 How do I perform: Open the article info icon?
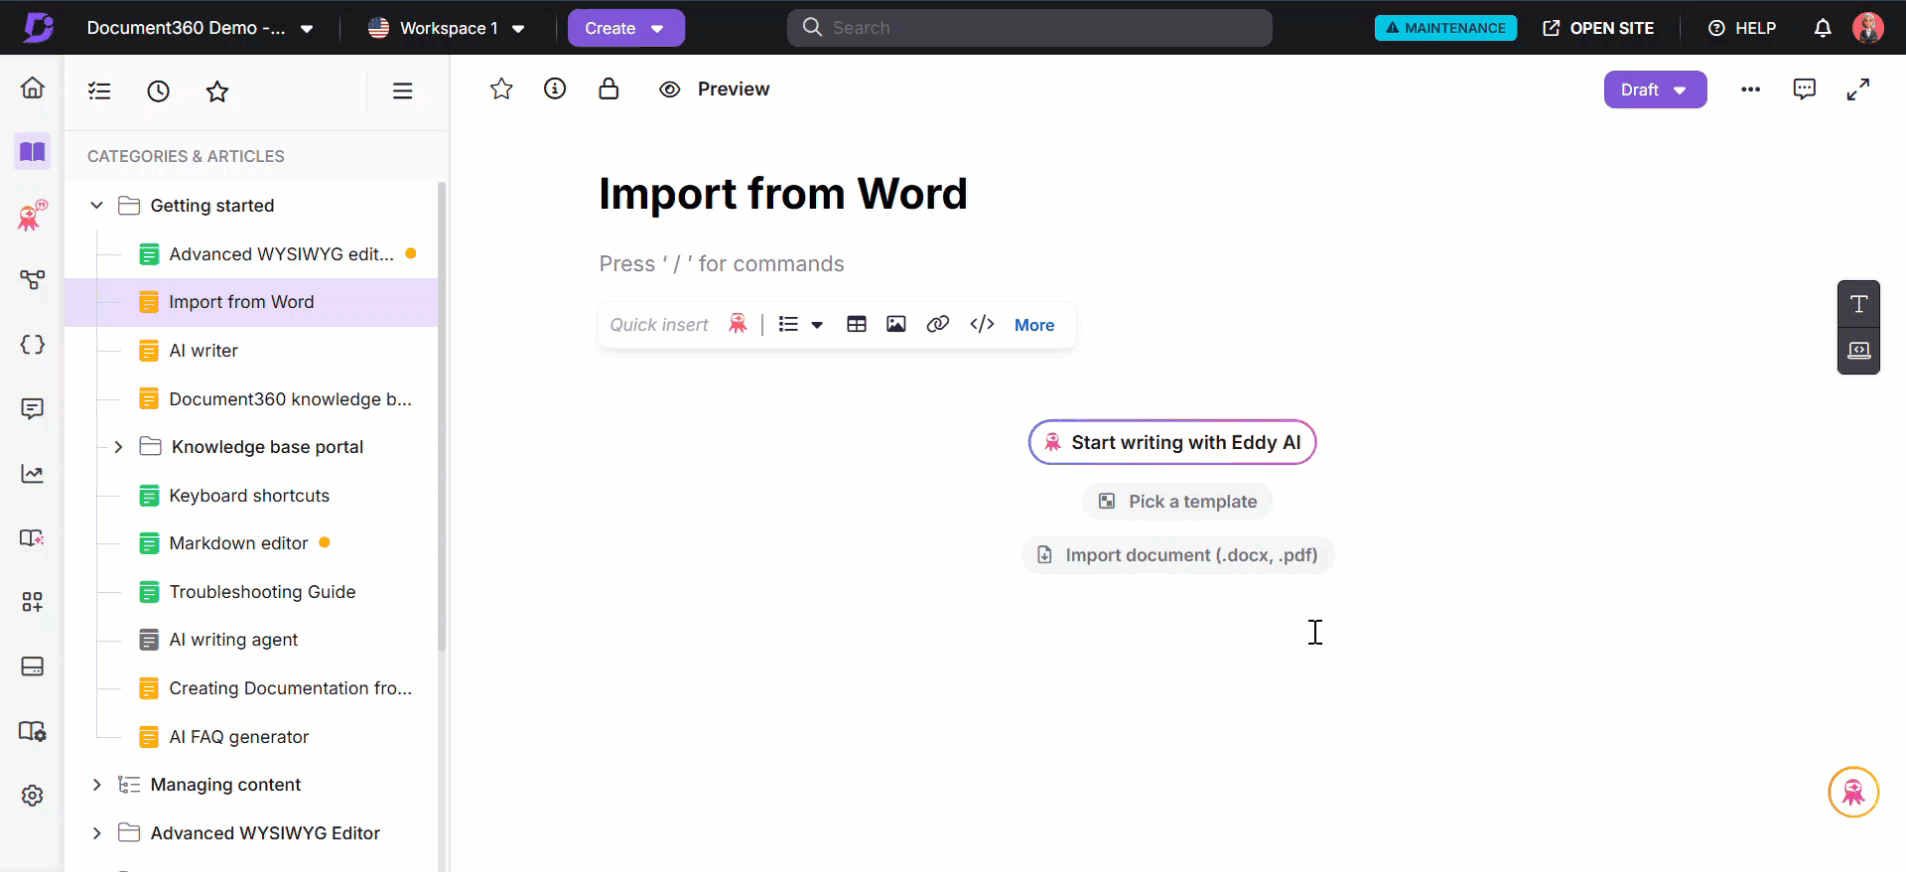click(555, 89)
